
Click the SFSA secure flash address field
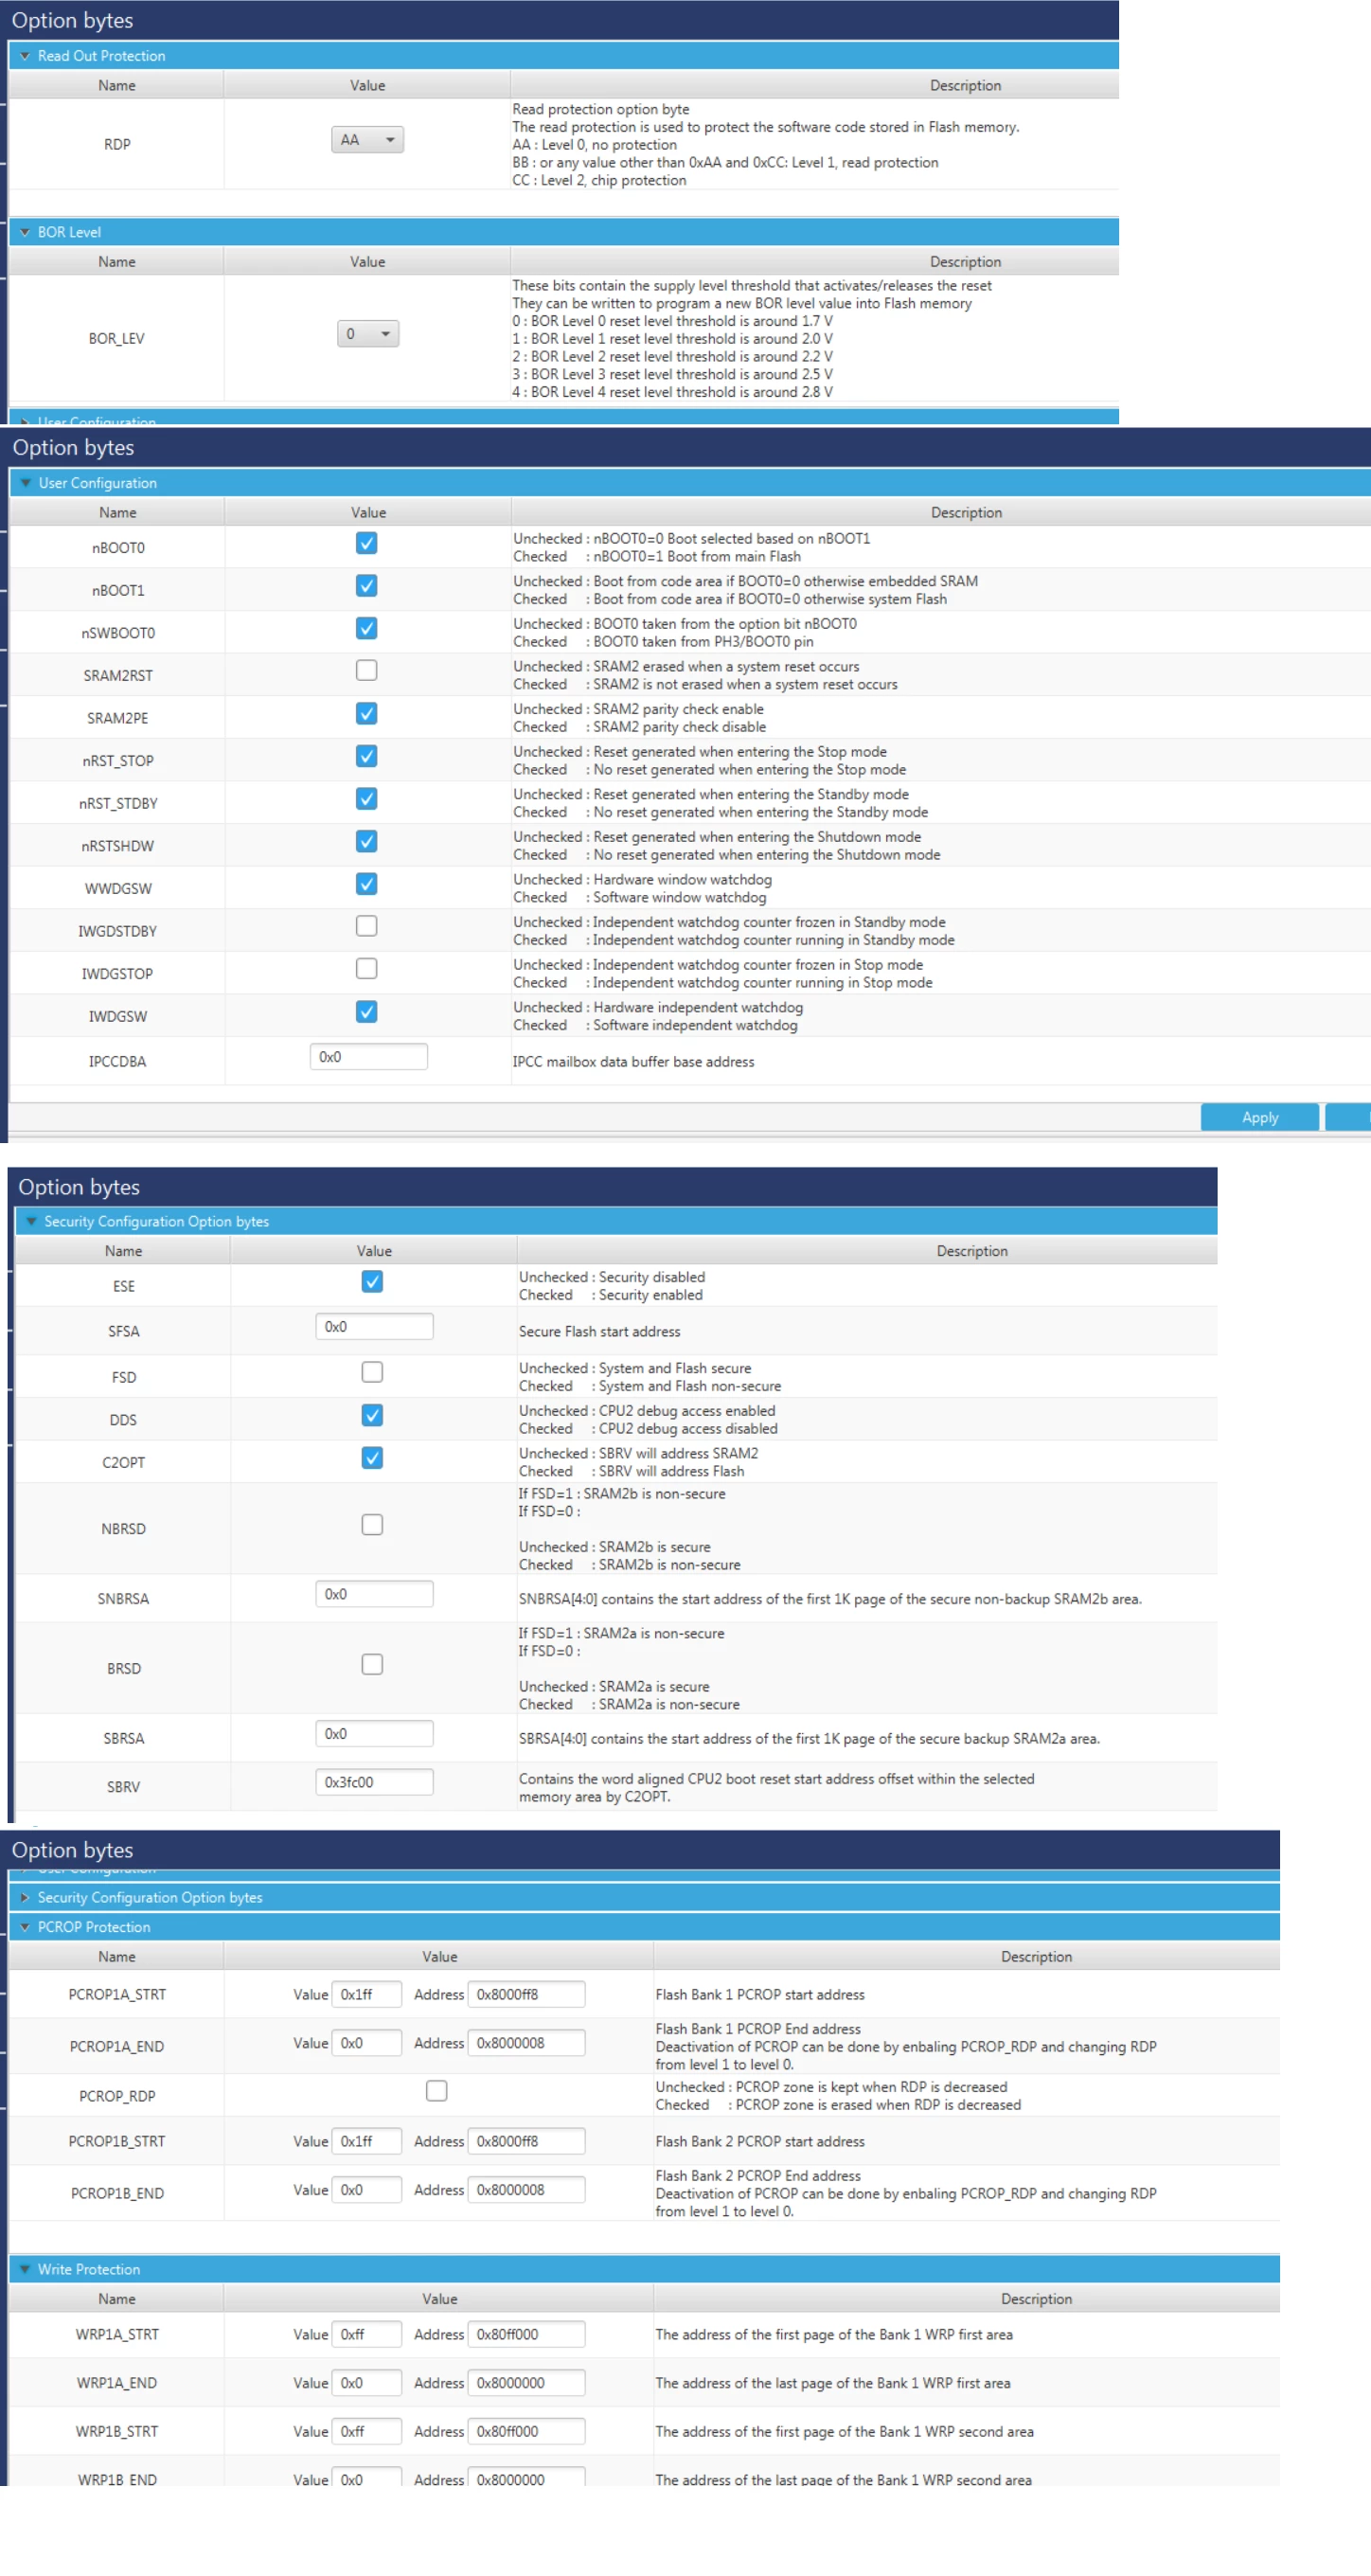374,1327
